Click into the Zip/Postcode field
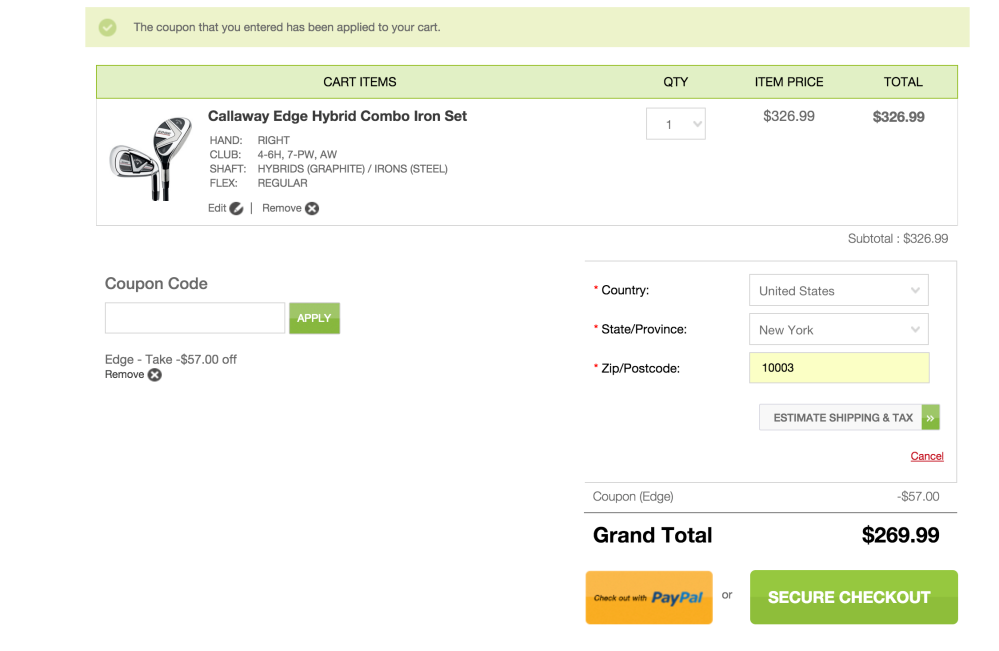 point(838,368)
